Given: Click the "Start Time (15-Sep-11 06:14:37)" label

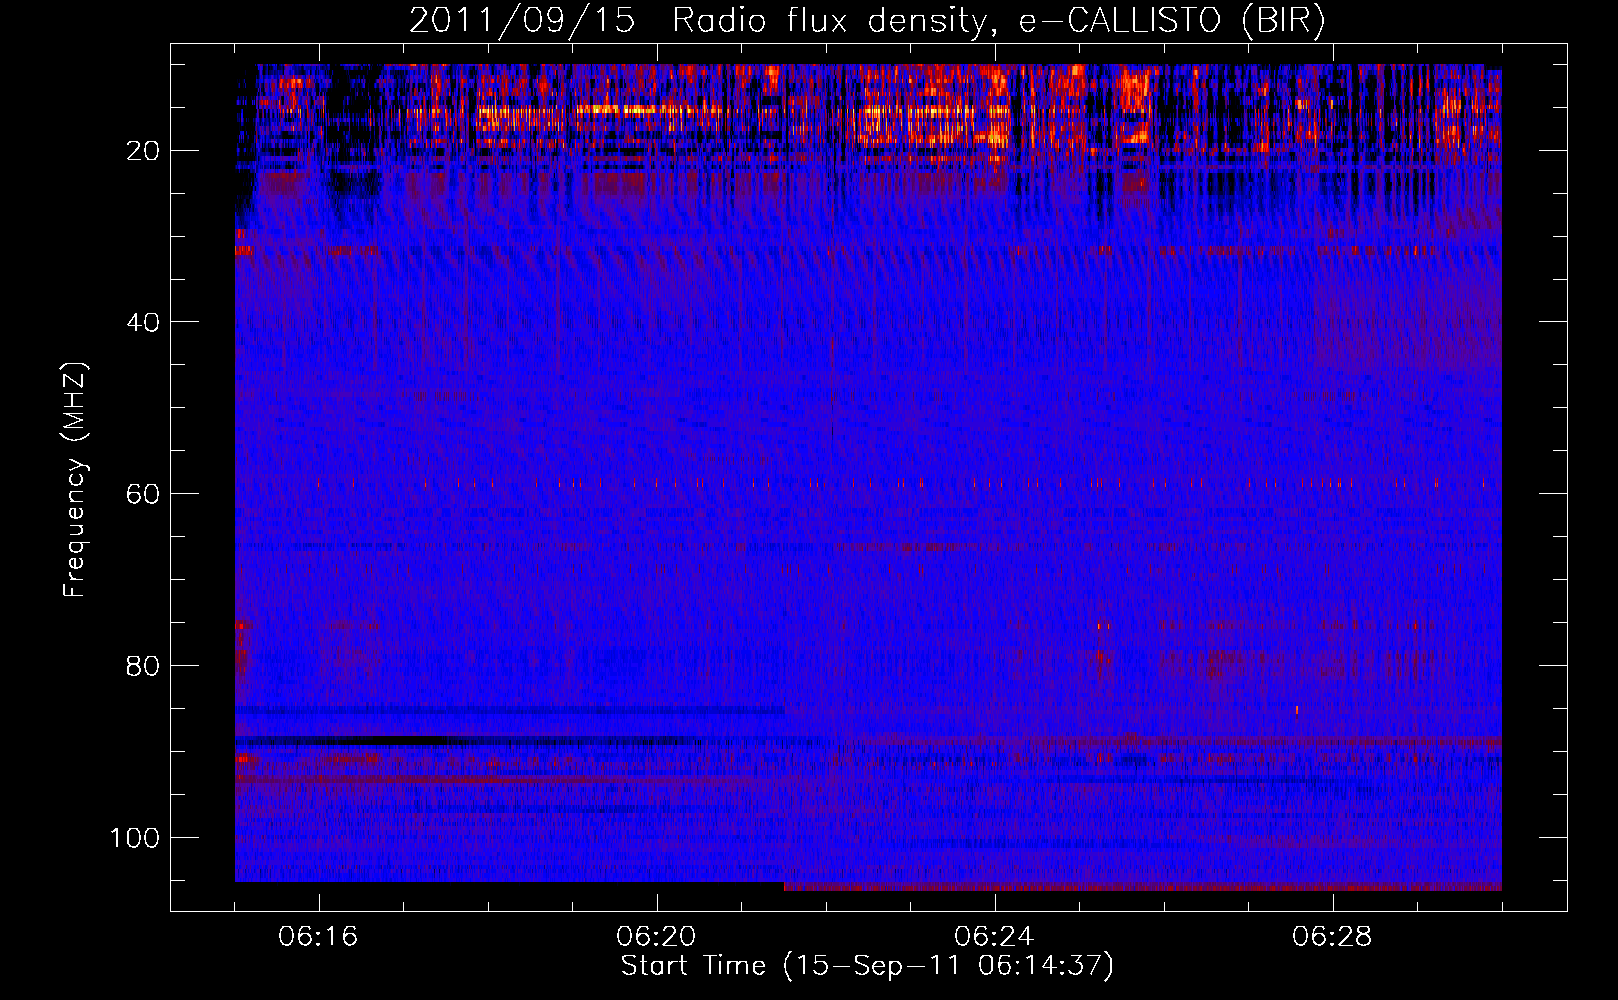Looking at the screenshot, I should pos(867,966).
